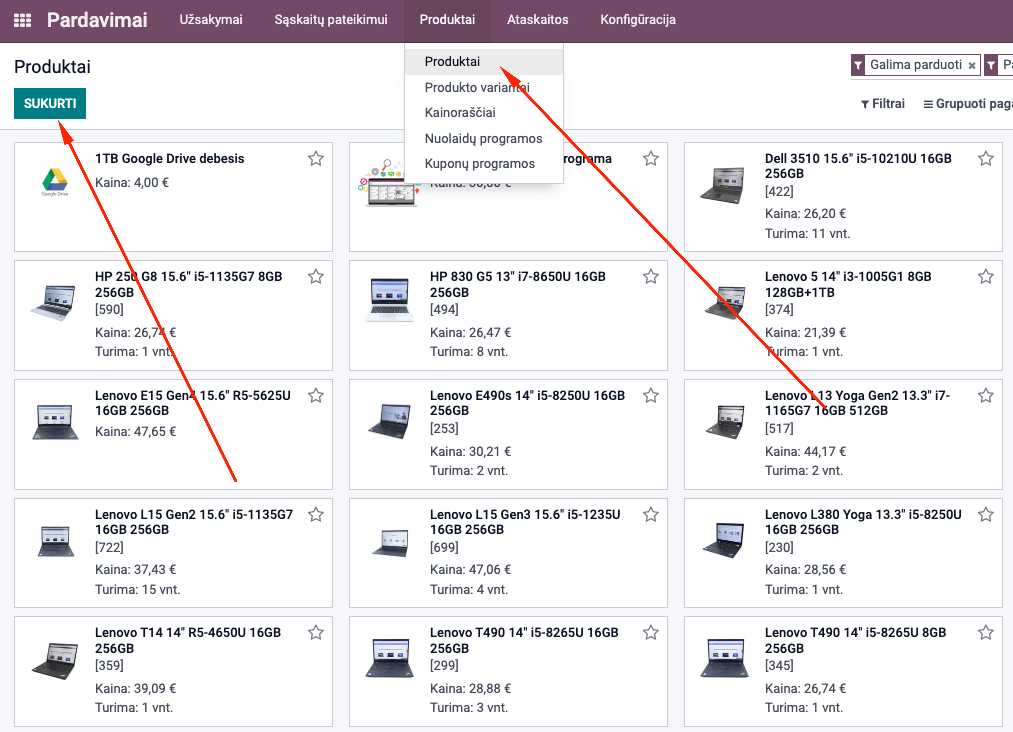The image size is (1013, 732).
Task: Open Google Drive logo thumbnail
Action: click(x=55, y=182)
